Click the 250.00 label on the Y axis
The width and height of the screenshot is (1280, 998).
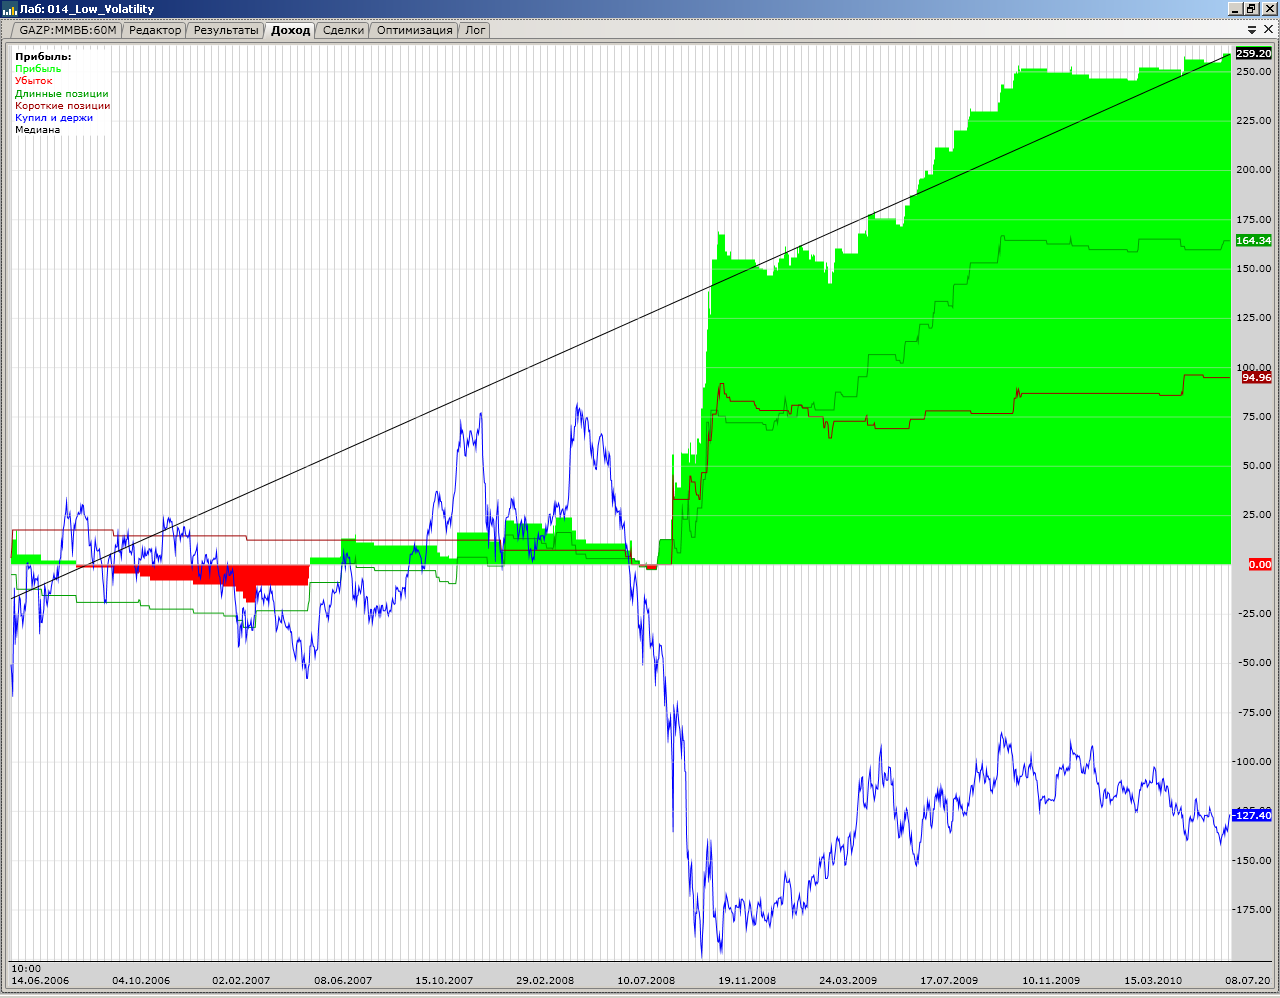coord(1254,72)
